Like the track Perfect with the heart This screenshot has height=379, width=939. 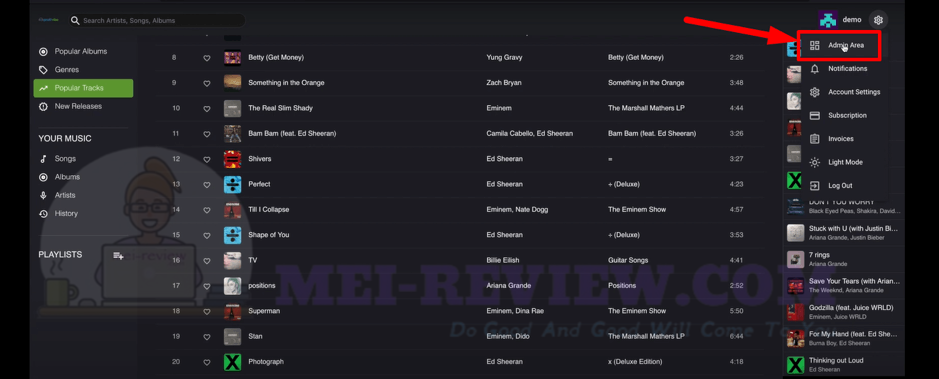click(207, 184)
